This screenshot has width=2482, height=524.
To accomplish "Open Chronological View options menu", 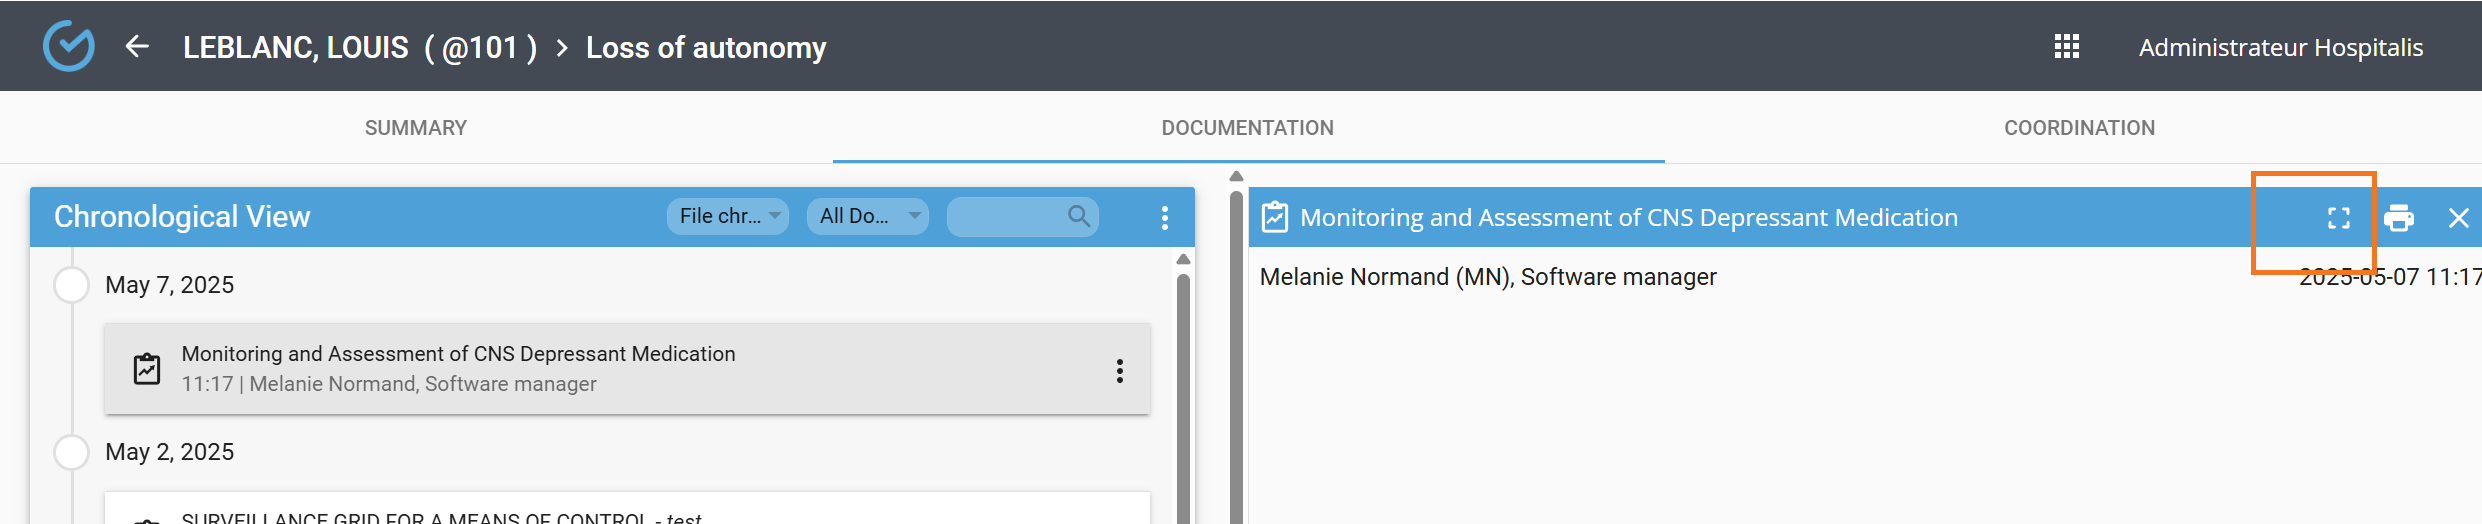I will tap(1164, 218).
